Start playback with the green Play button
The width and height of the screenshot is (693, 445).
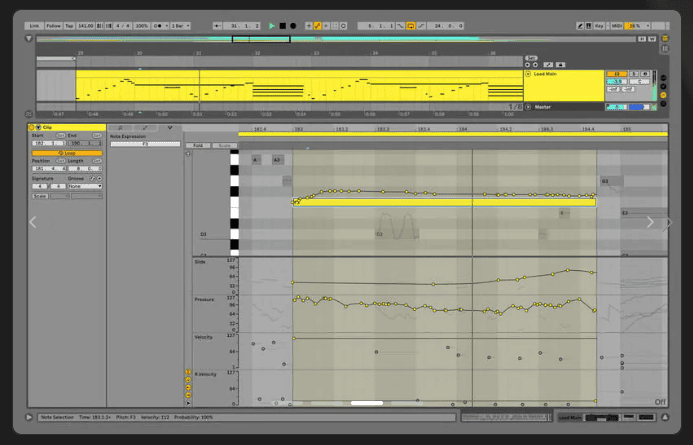pyautogui.click(x=272, y=26)
